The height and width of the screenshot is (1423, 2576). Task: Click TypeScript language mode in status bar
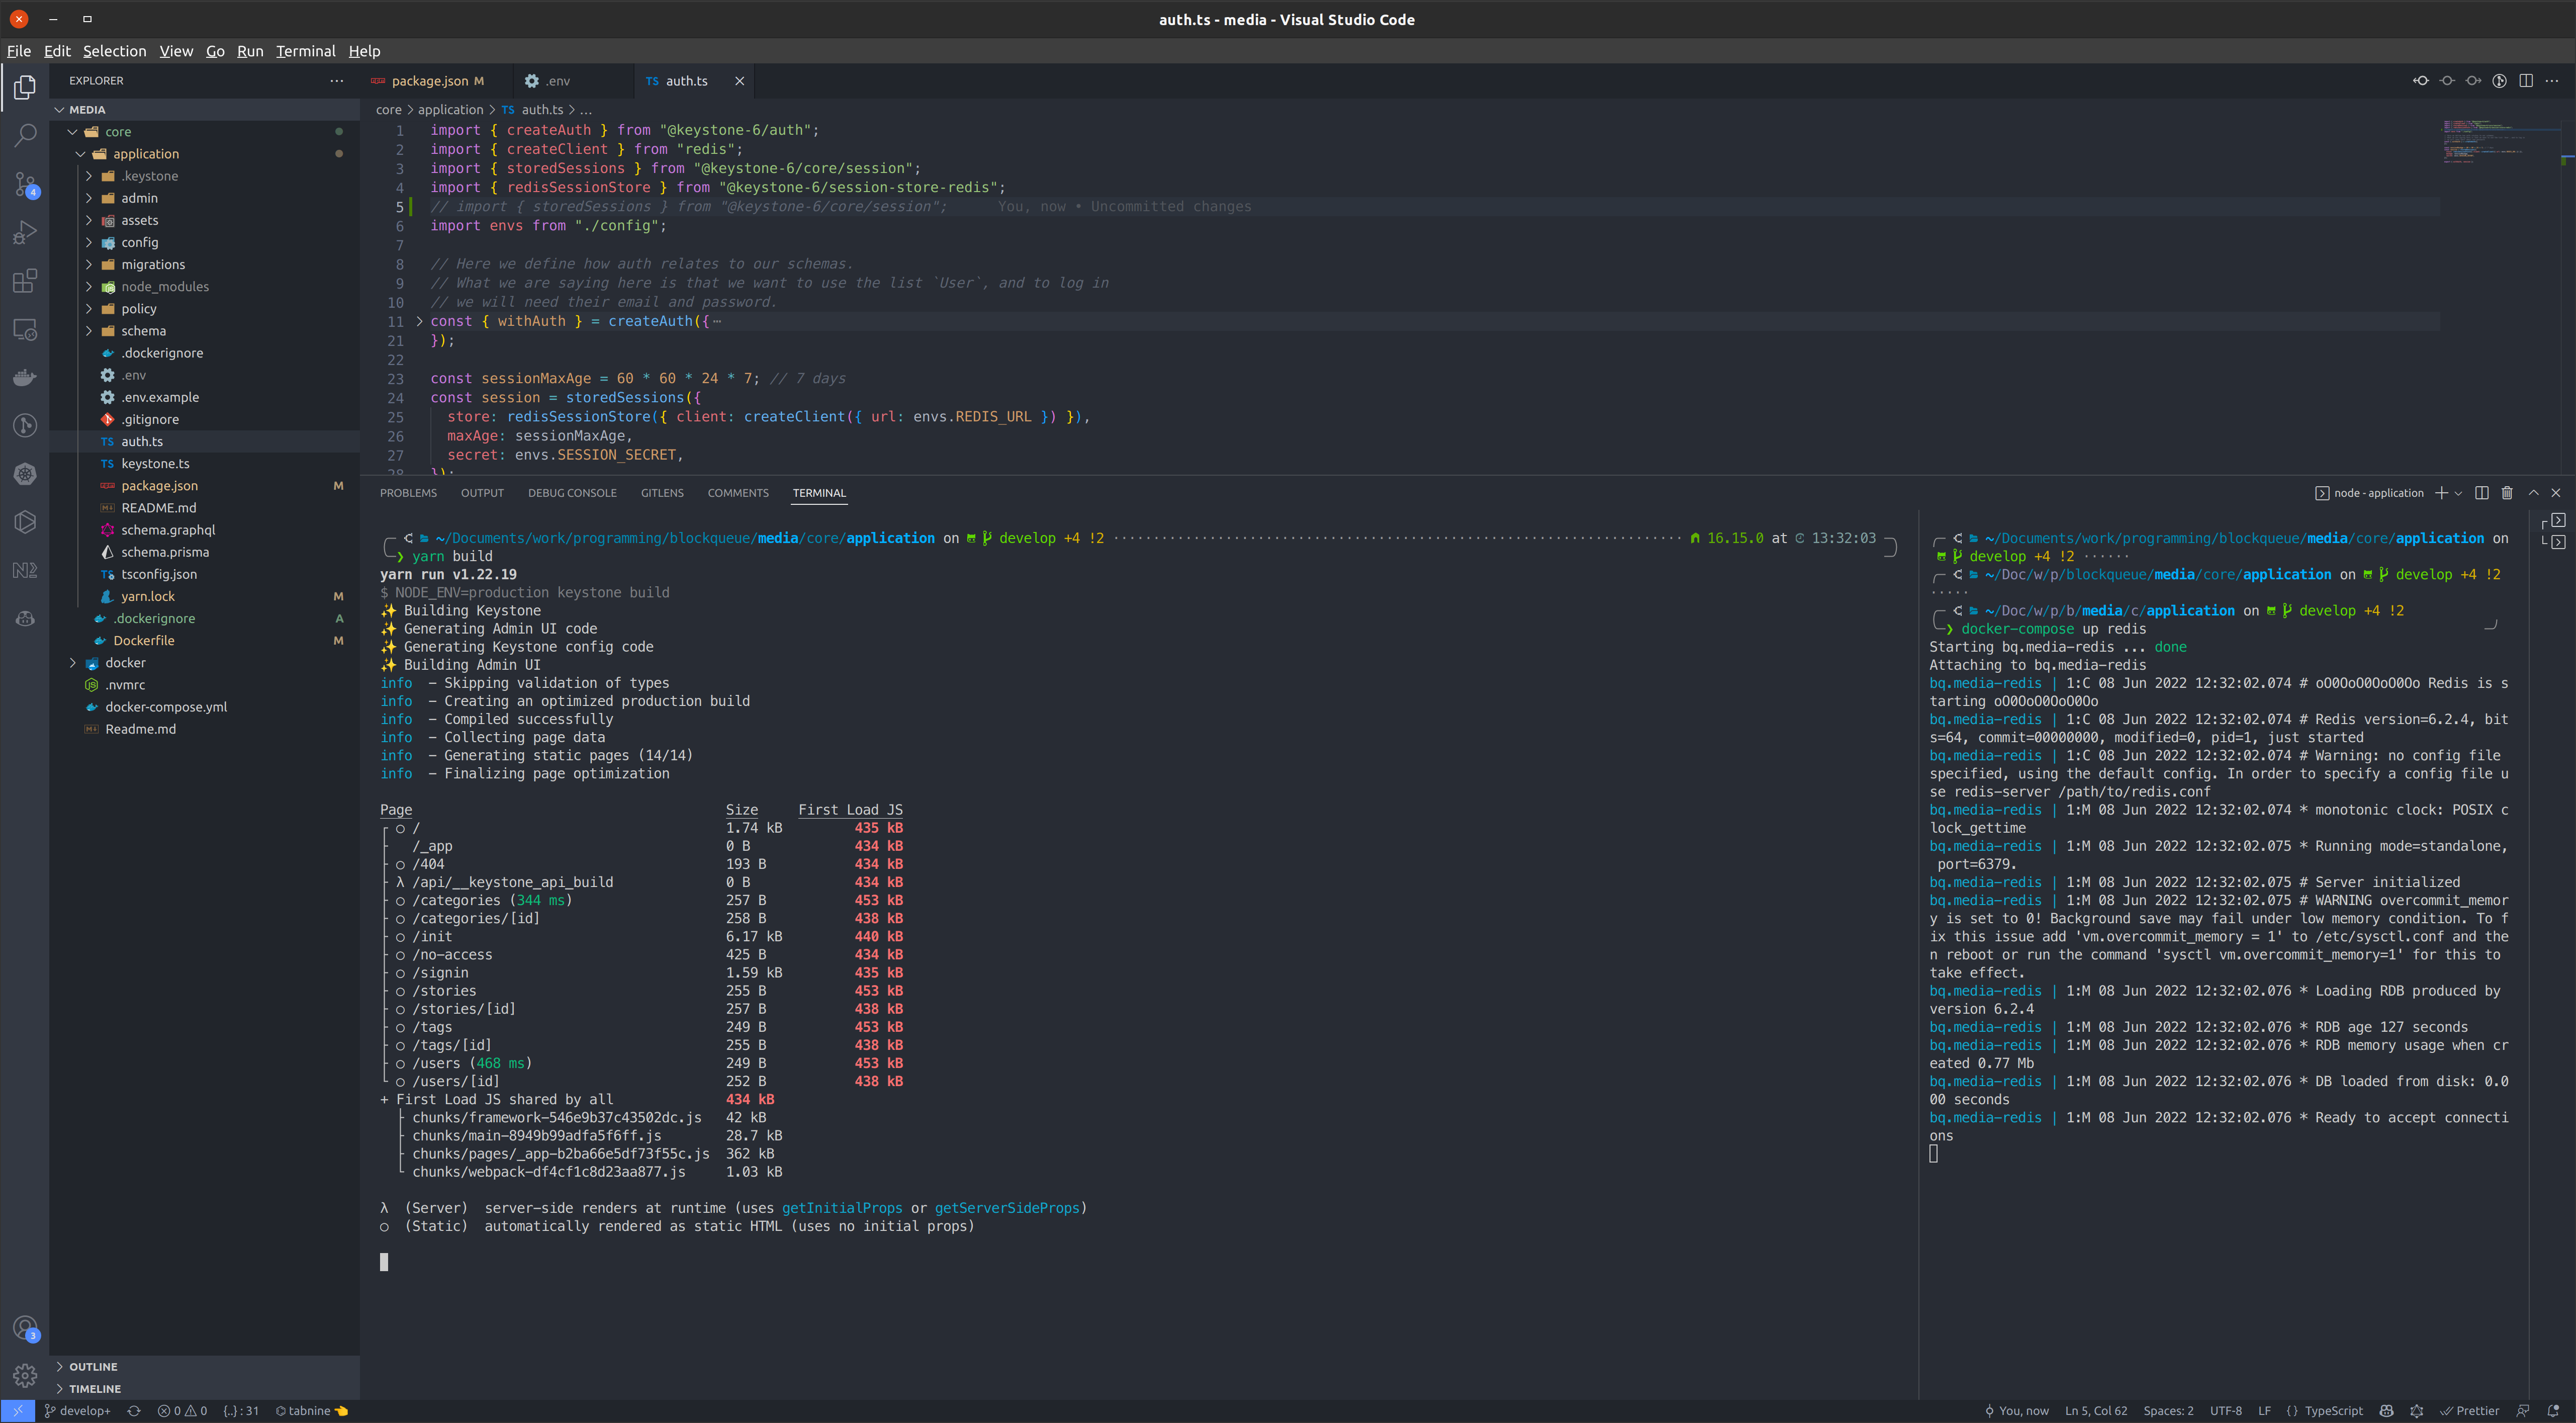click(x=2333, y=1410)
